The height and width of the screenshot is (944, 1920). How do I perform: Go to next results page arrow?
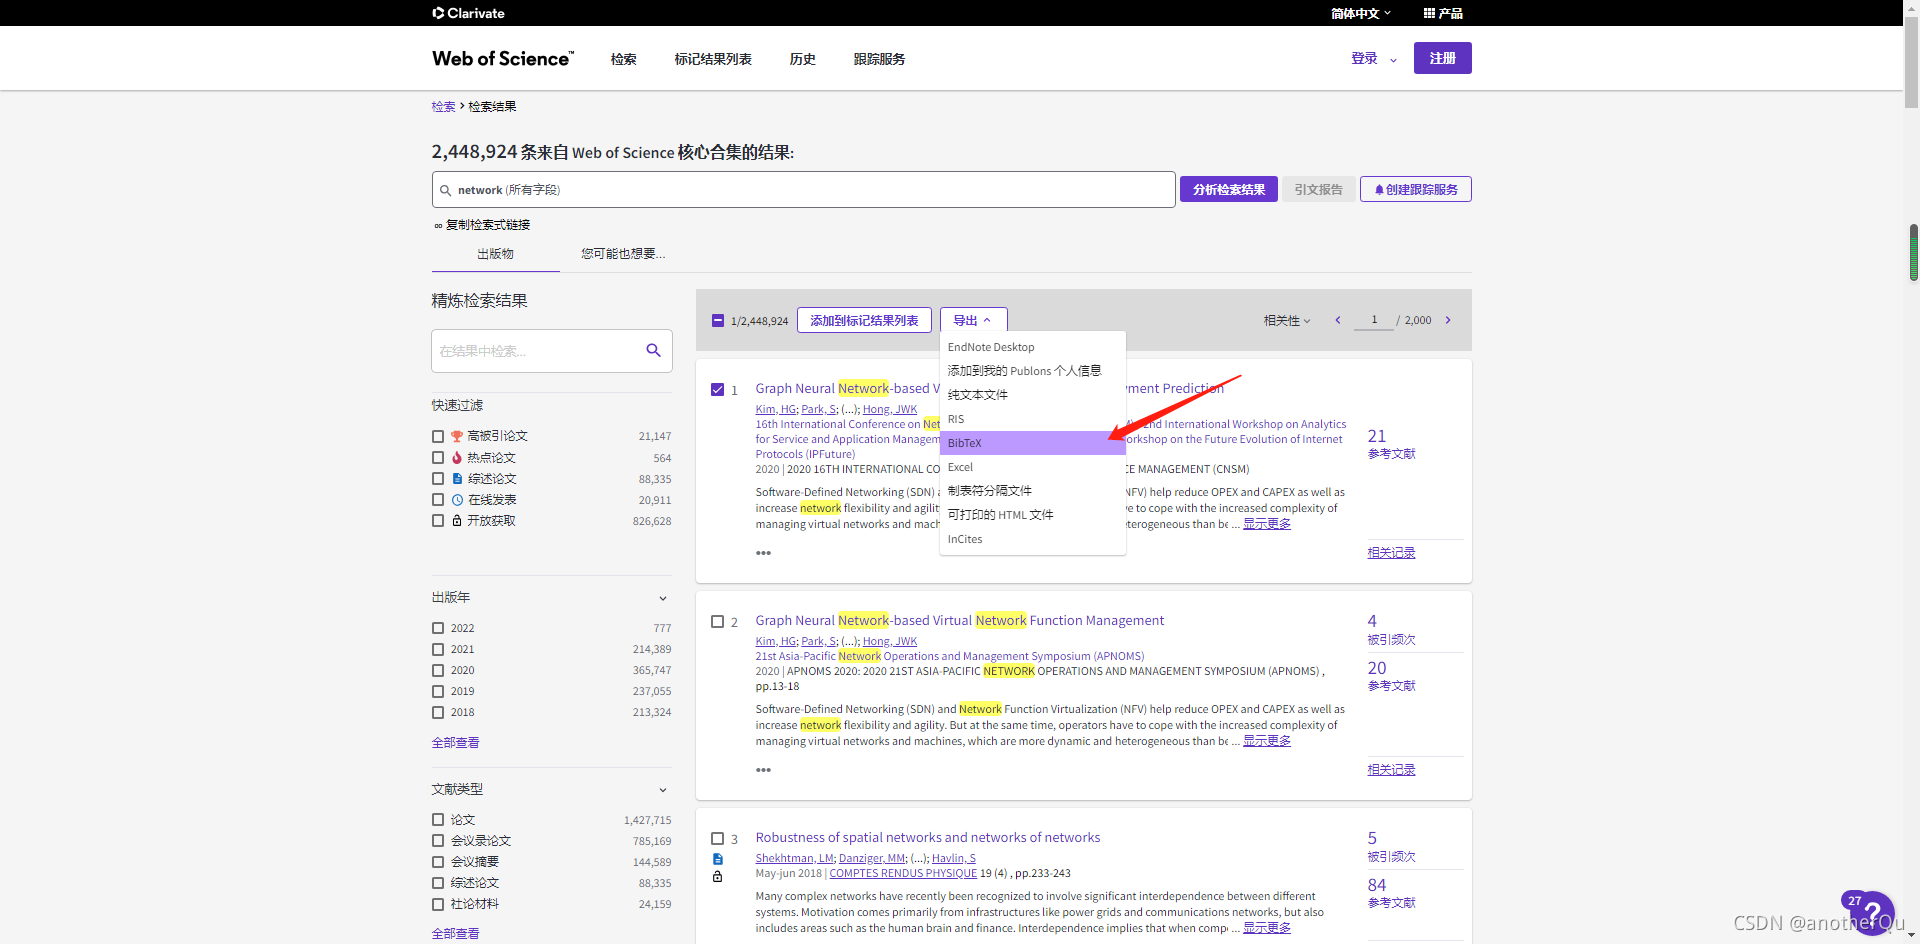(1448, 320)
